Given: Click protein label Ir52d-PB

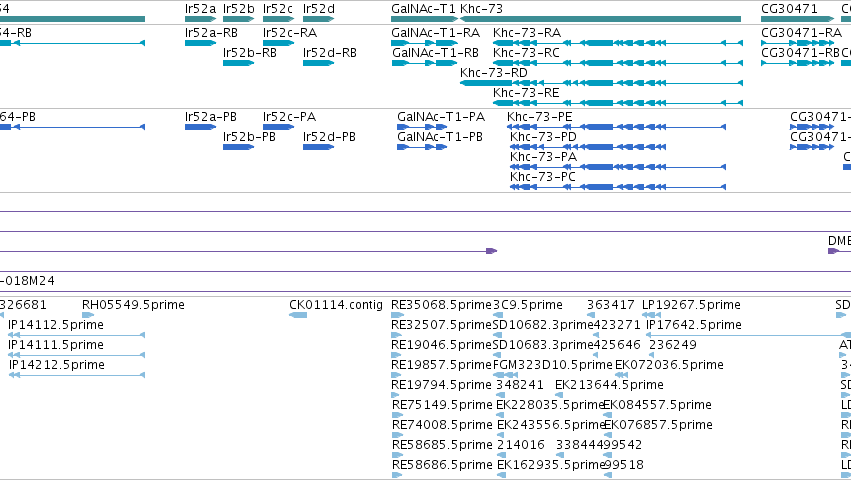Looking at the screenshot, I should coord(329,137).
